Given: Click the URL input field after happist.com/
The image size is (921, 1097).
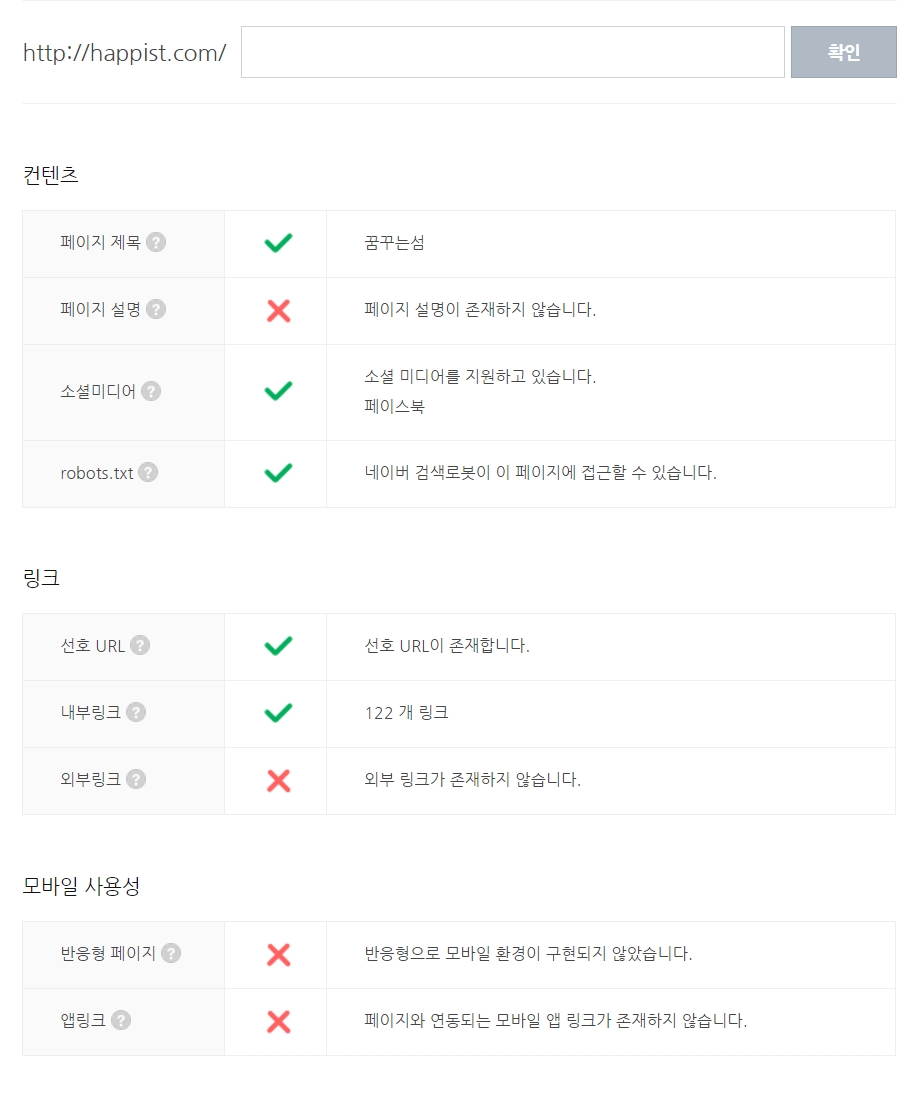Looking at the screenshot, I should point(512,52).
